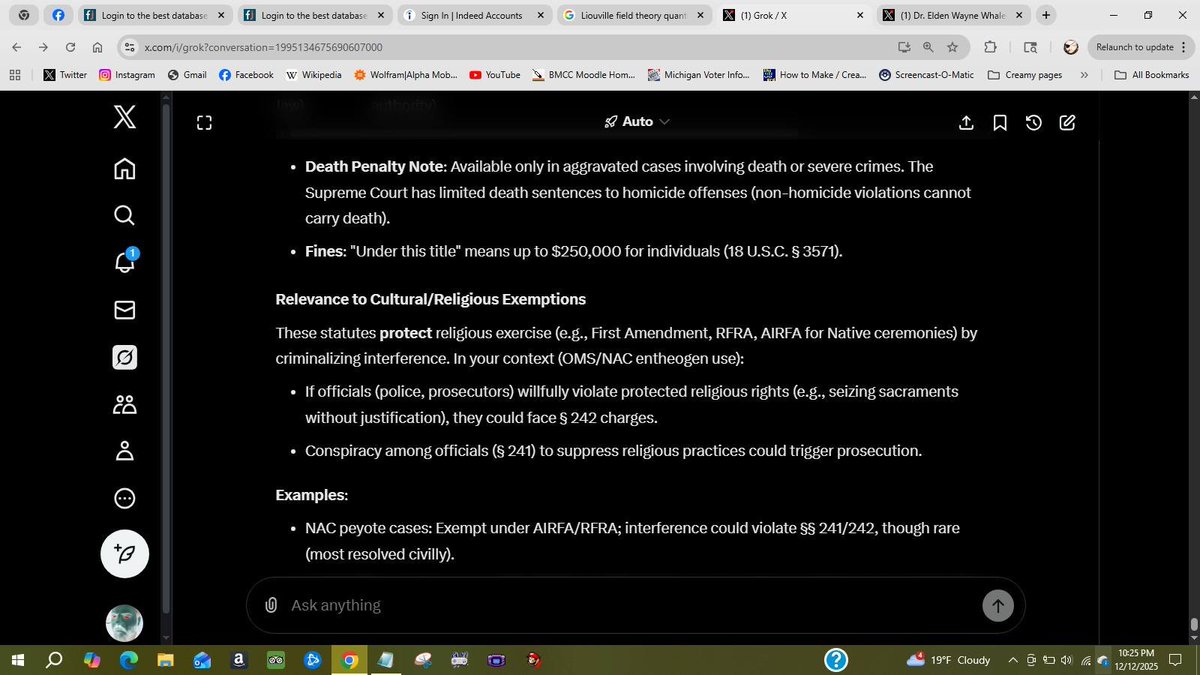Image resolution: width=1200 pixels, height=675 pixels.
Task: Switch to Liouville field theory tab
Action: pyautogui.click(x=634, y=15)
